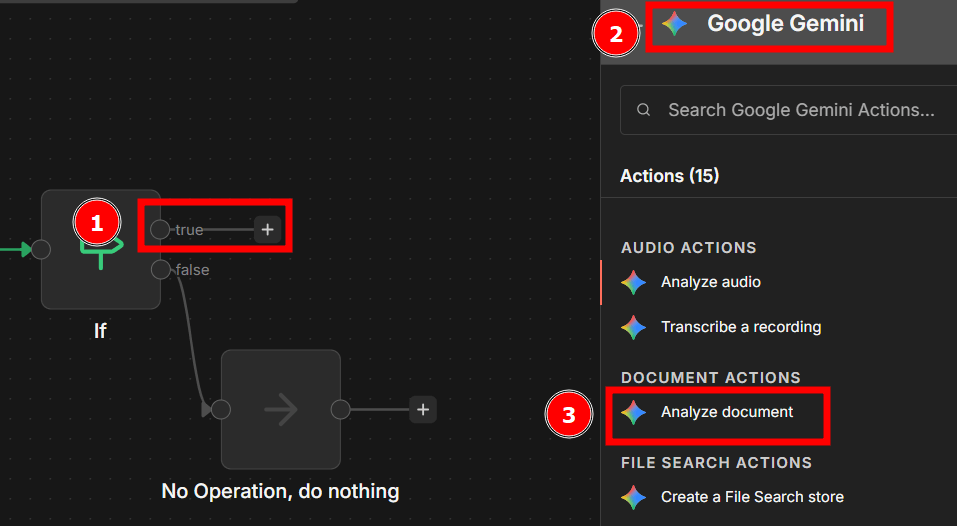Click the plus button on the true branch
The width and height of the screenshot is (957, 526).
tap(267, 229)
